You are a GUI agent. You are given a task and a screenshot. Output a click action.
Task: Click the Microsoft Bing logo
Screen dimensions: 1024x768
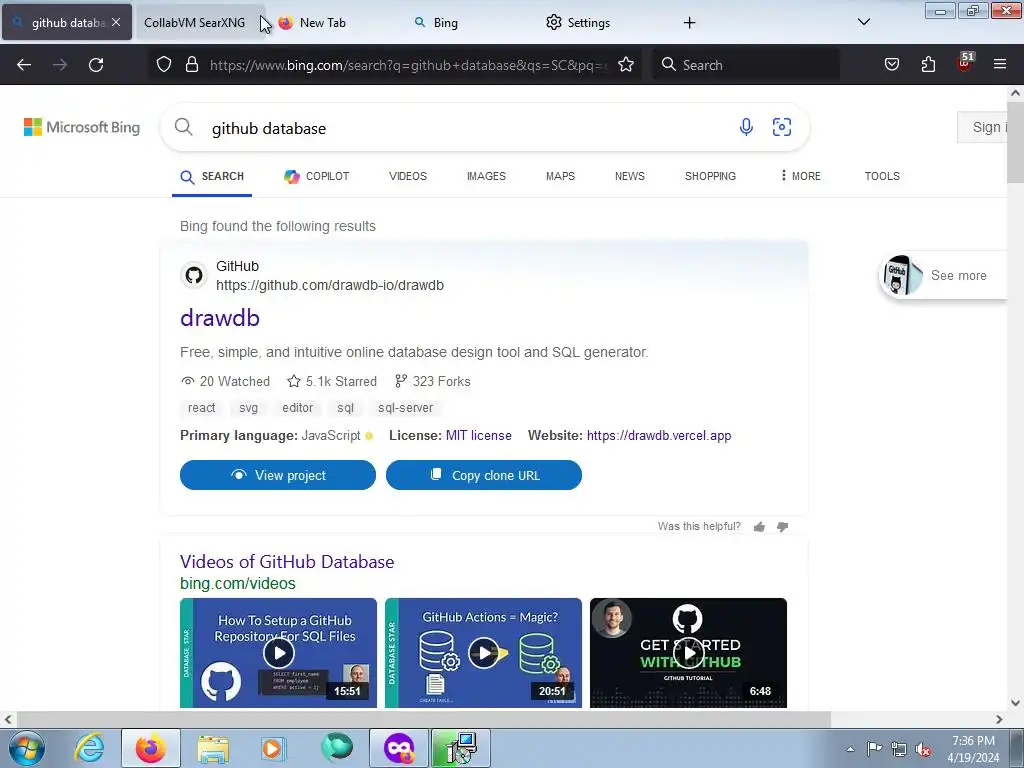[82, 127]
